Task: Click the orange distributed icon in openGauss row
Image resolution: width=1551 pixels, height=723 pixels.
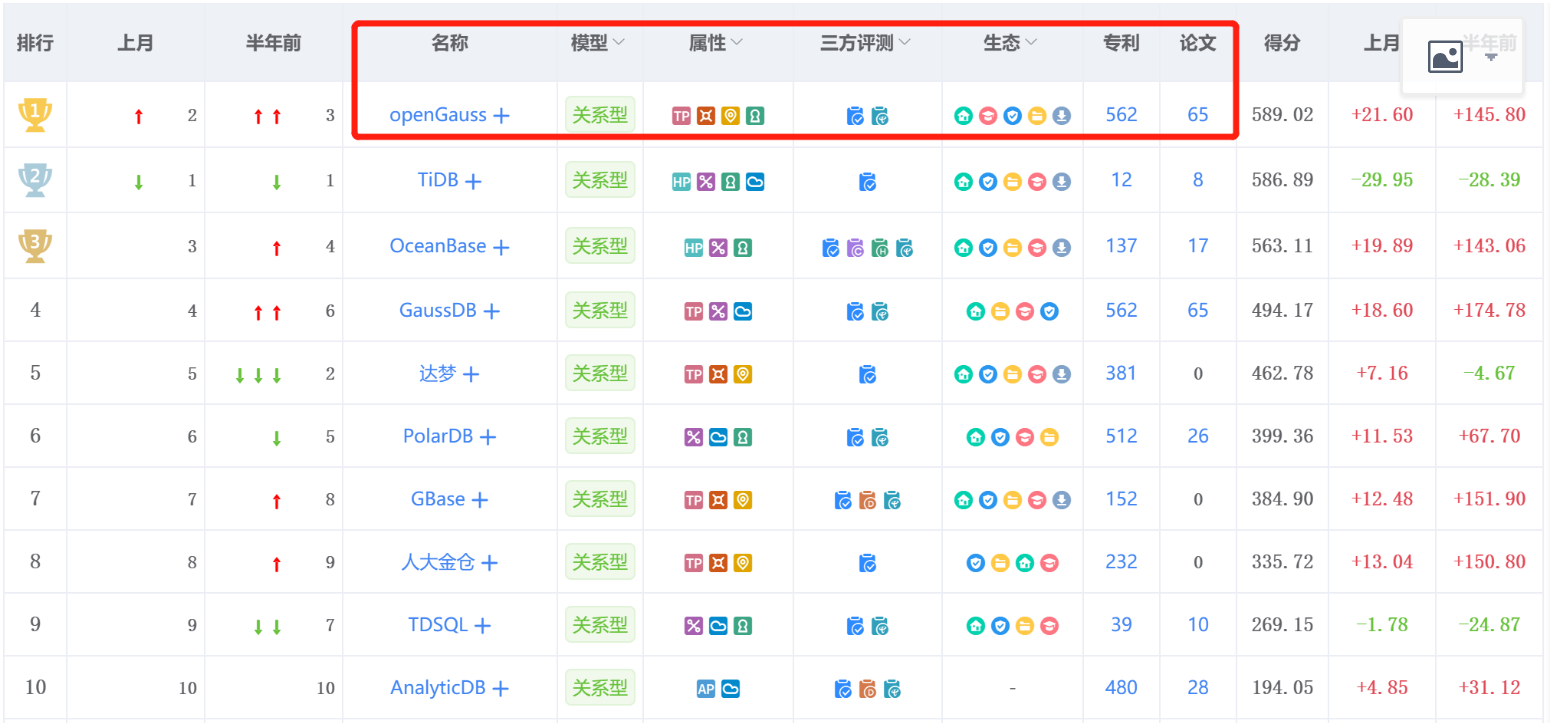Action: click(x=706, y=116)
